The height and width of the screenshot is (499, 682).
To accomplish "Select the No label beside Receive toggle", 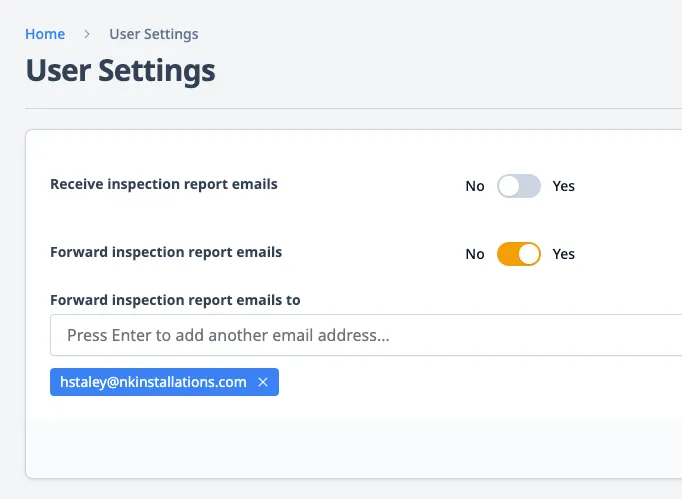I will tap(475, 186).
